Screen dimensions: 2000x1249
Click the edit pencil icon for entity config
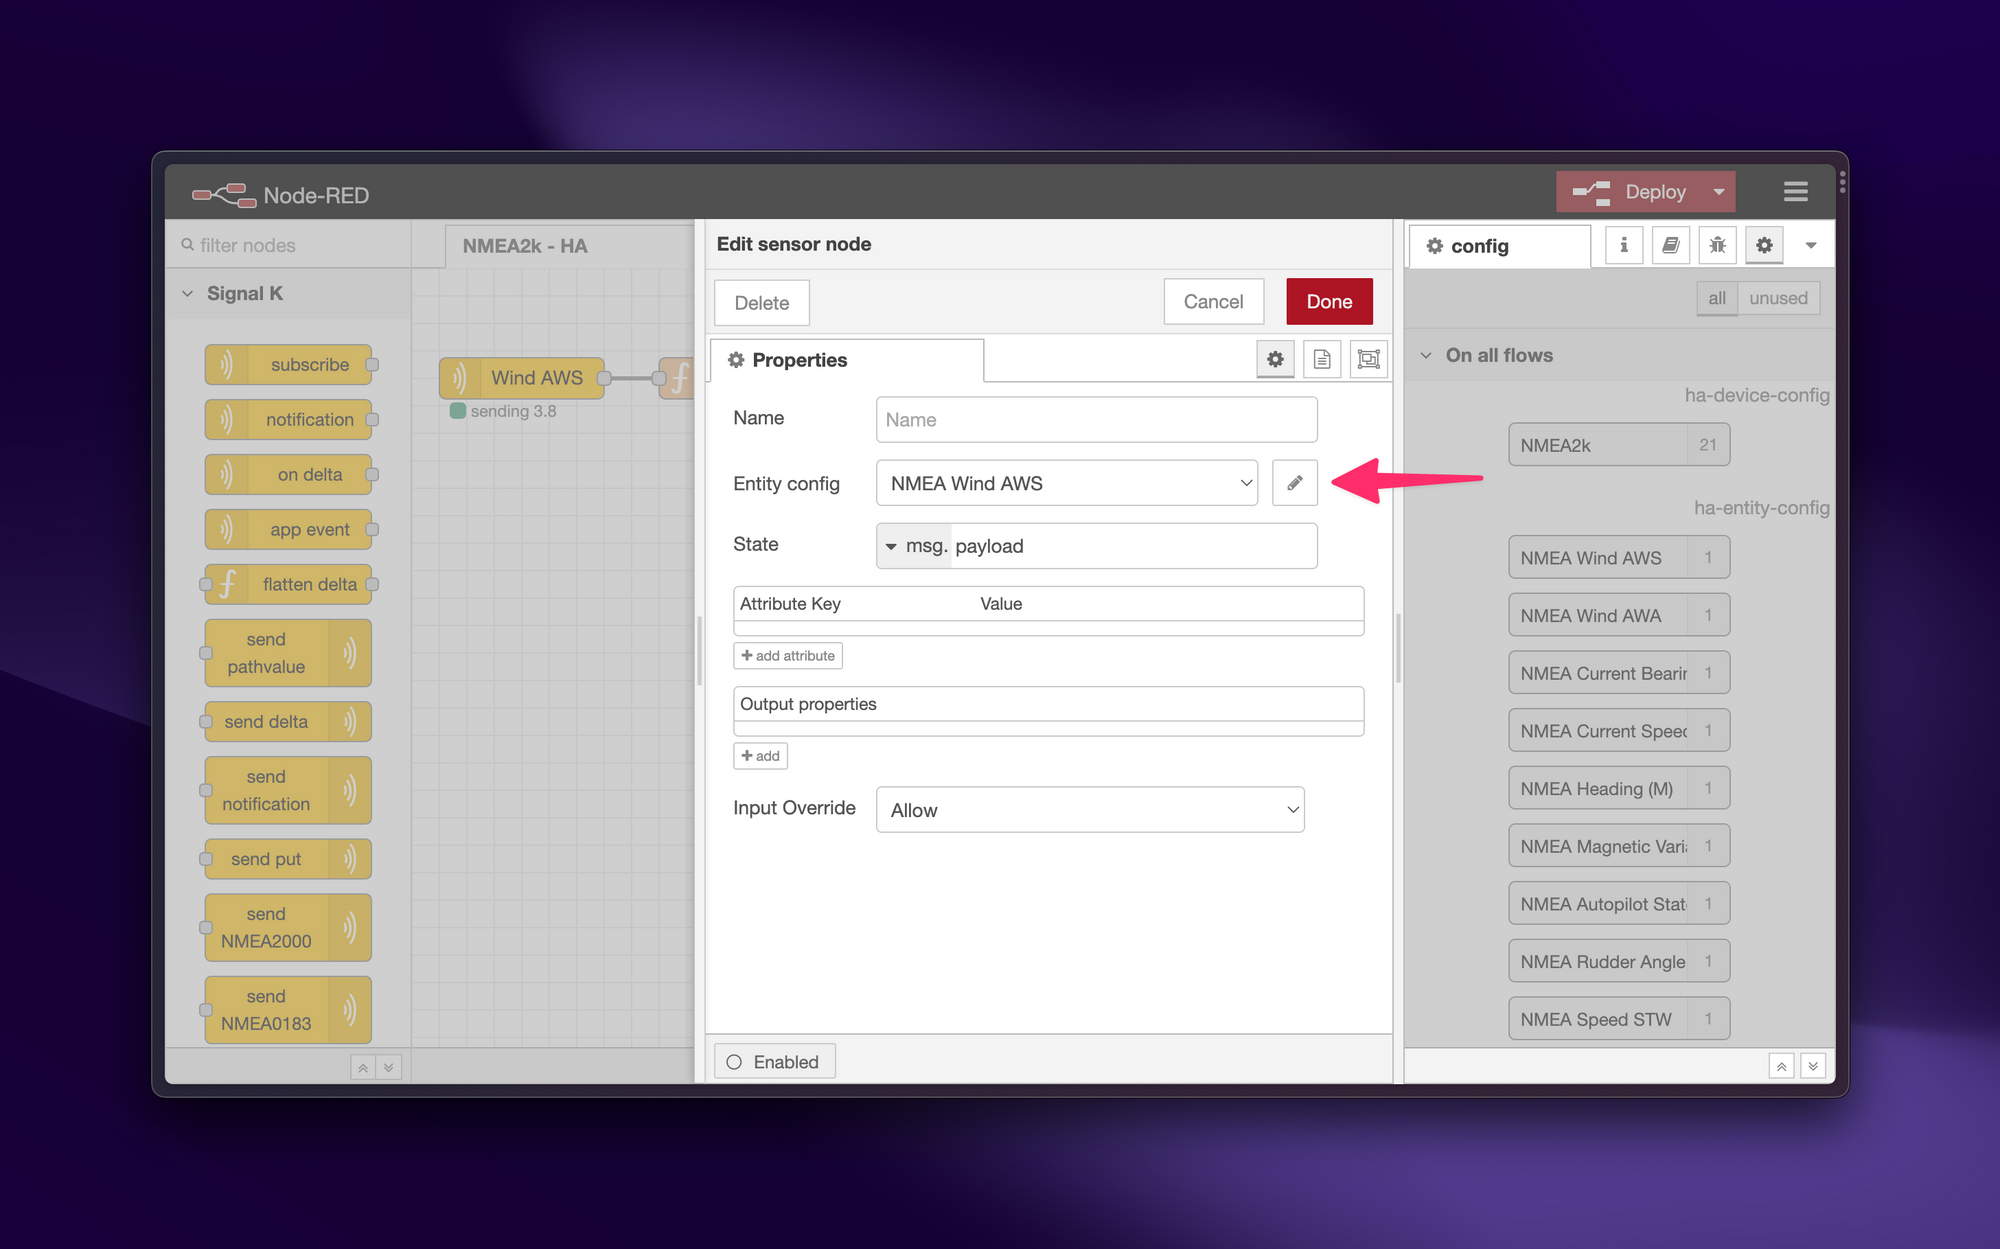[1294, 482]
